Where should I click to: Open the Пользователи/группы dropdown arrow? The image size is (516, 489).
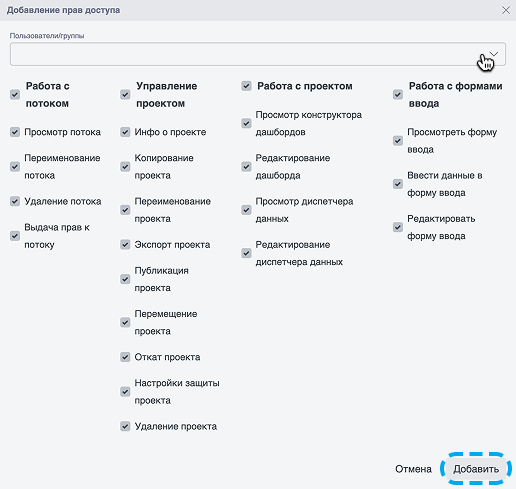494,54
